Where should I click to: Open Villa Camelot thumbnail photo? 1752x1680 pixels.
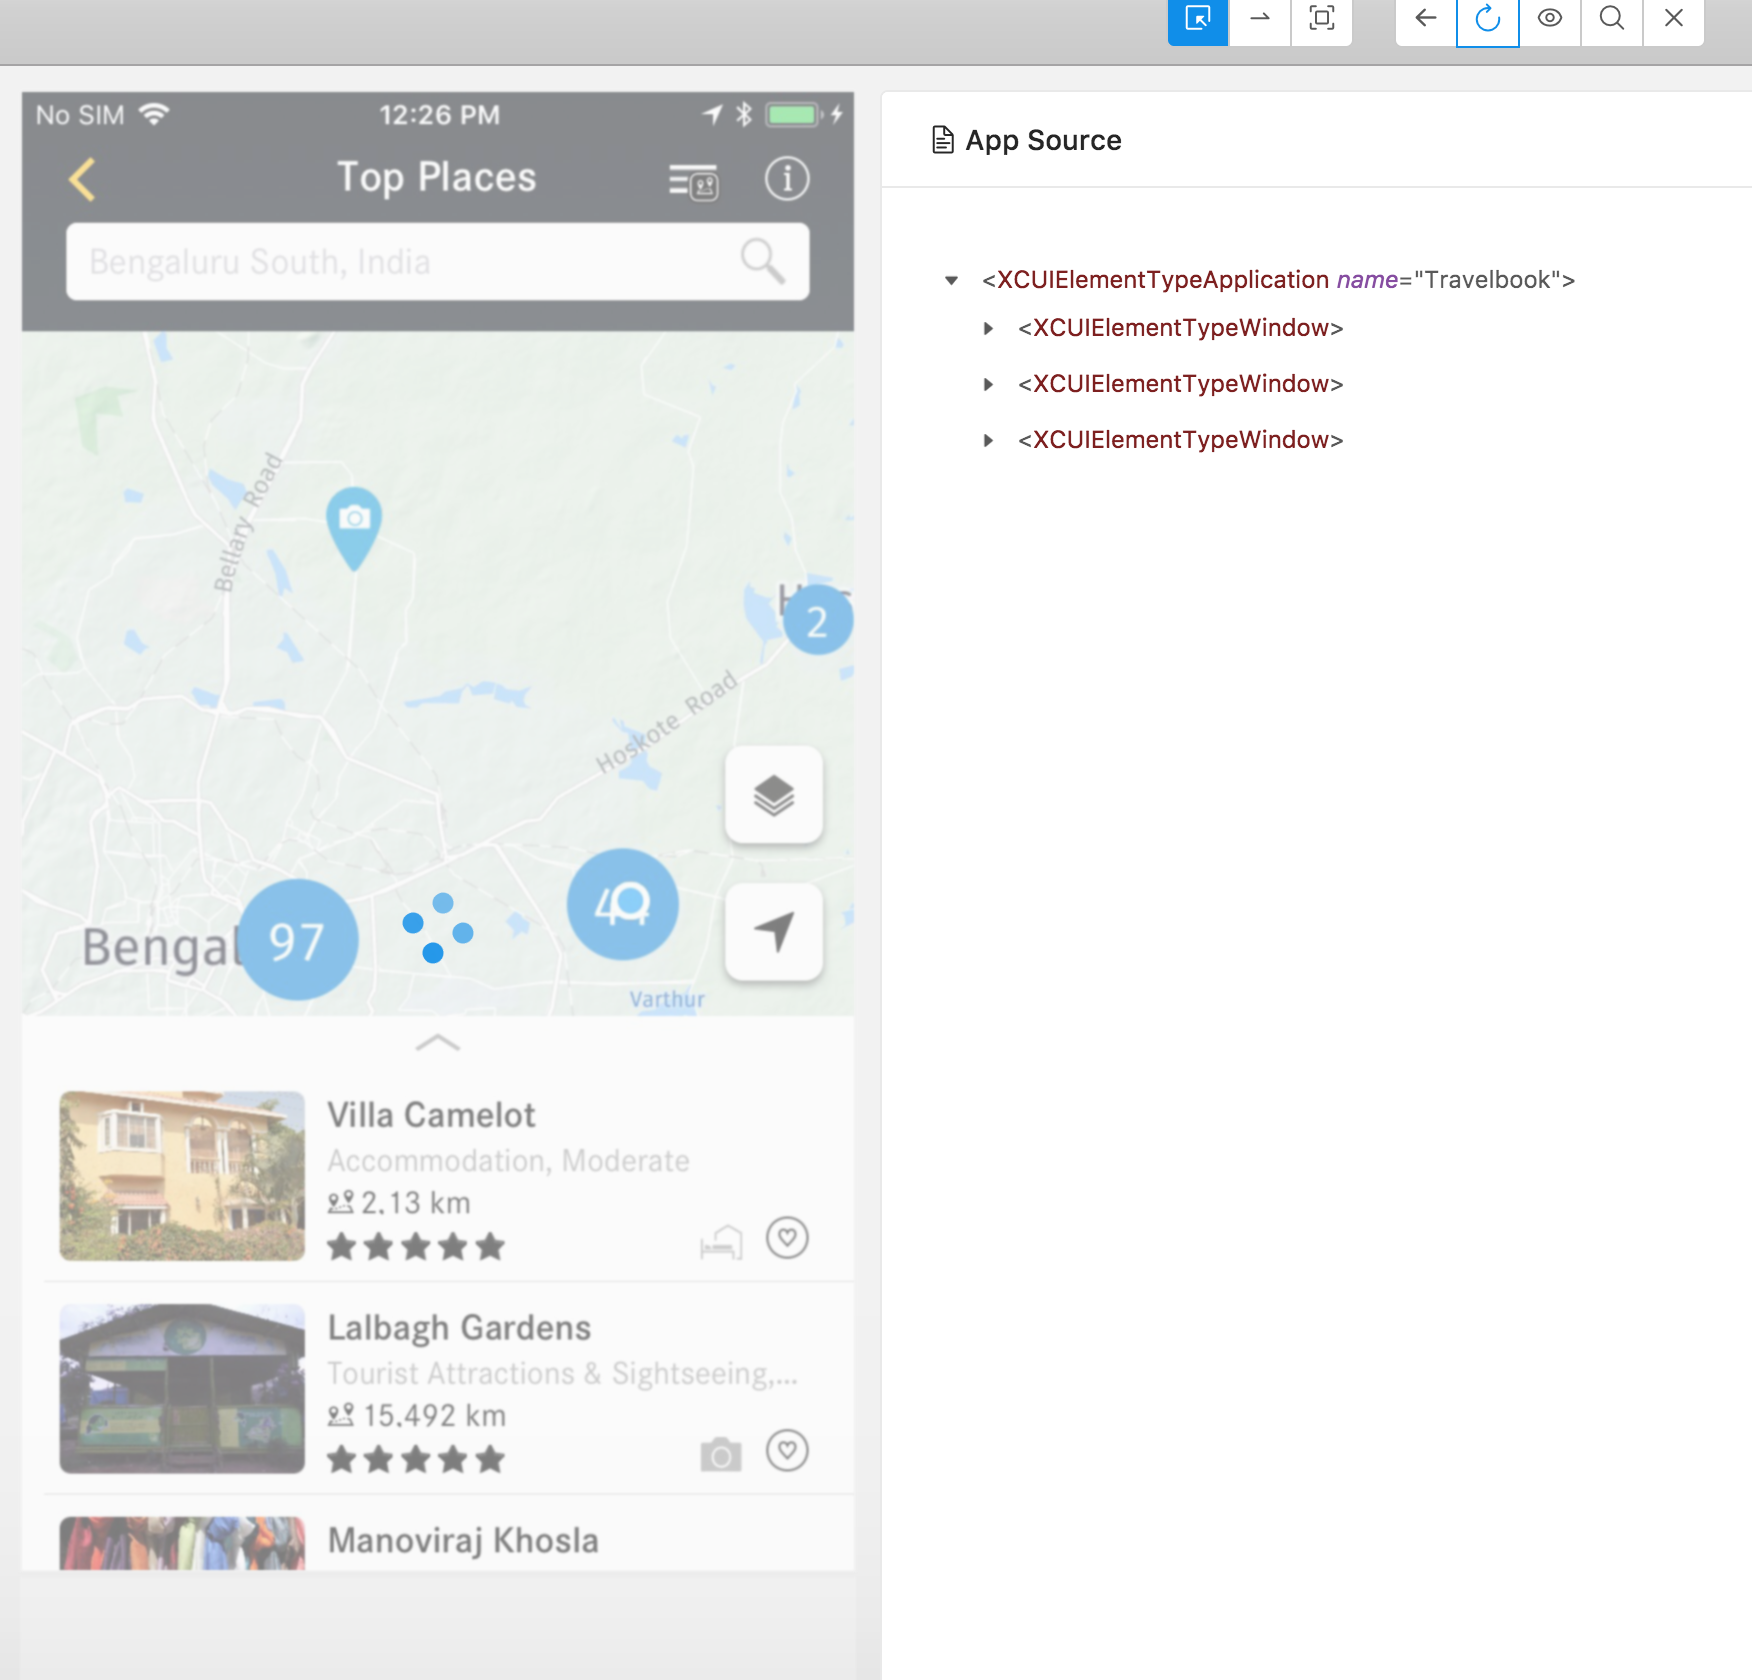point(182,1175)
